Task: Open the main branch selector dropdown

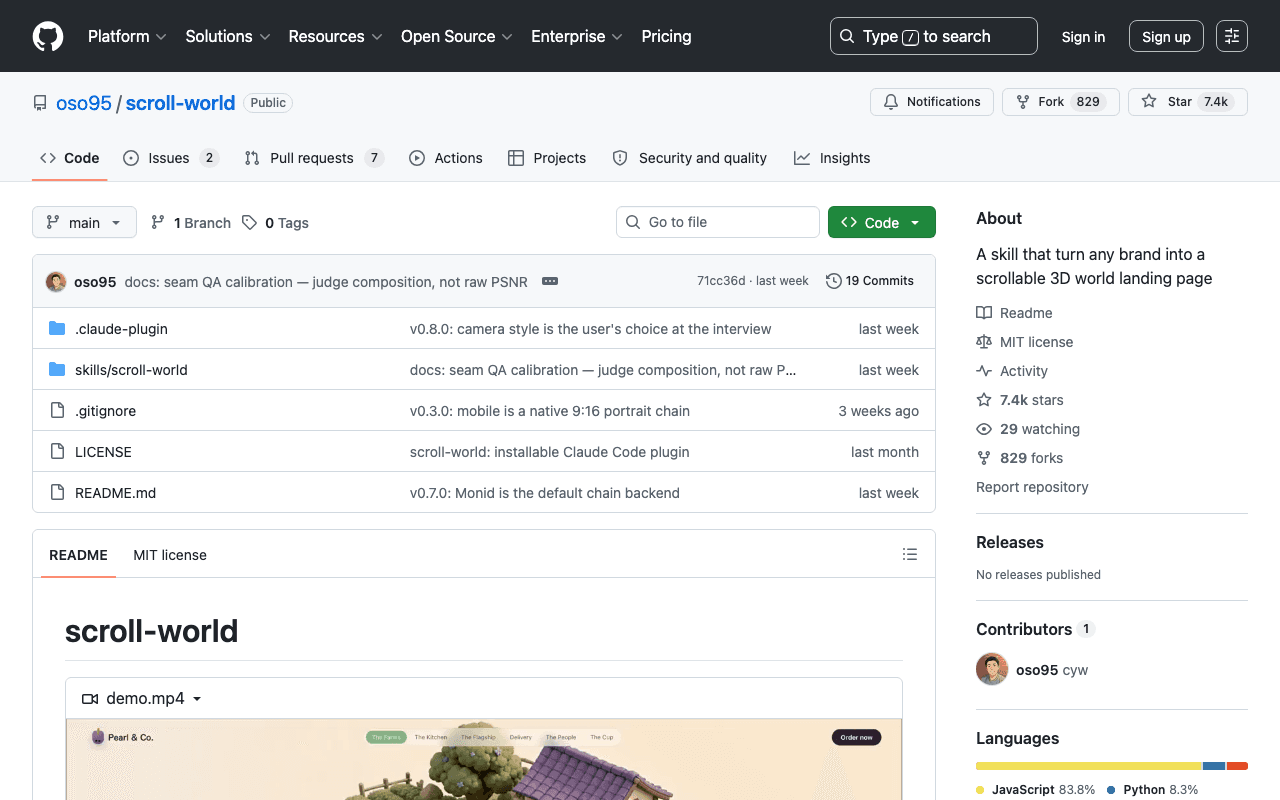Action: tap(84, 222)
